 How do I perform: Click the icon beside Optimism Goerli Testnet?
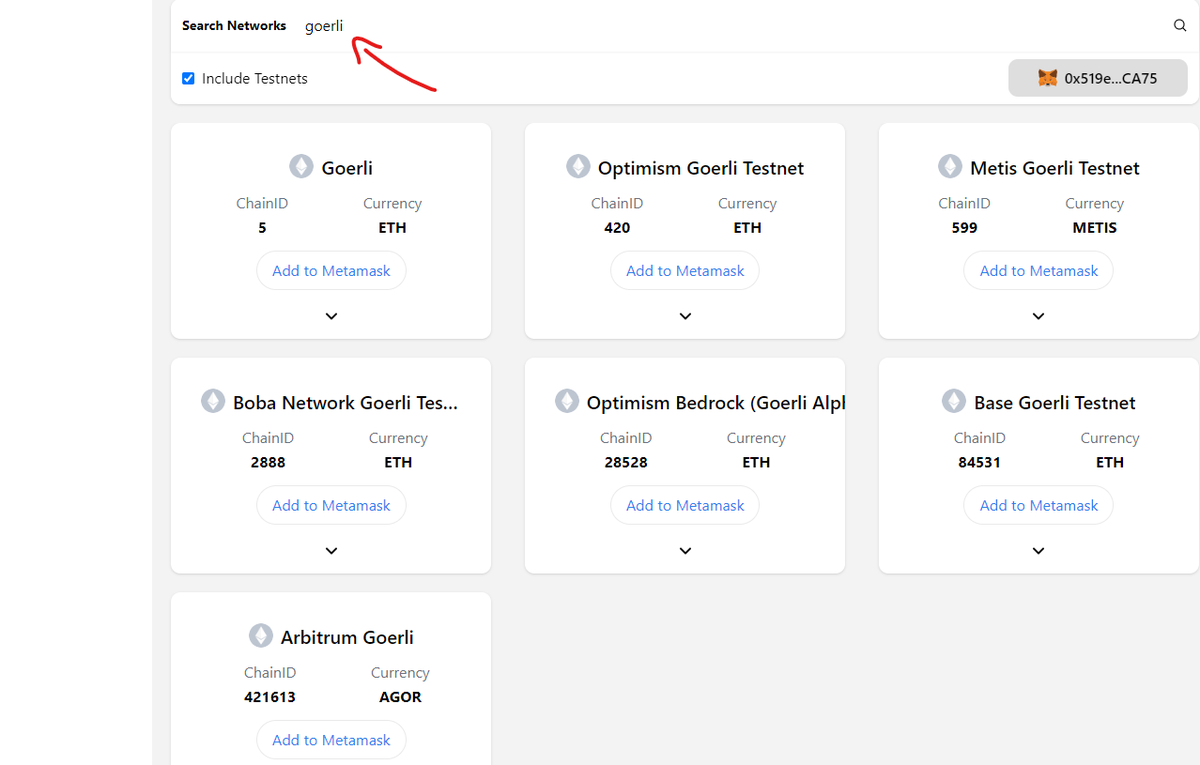pos(578,166)
